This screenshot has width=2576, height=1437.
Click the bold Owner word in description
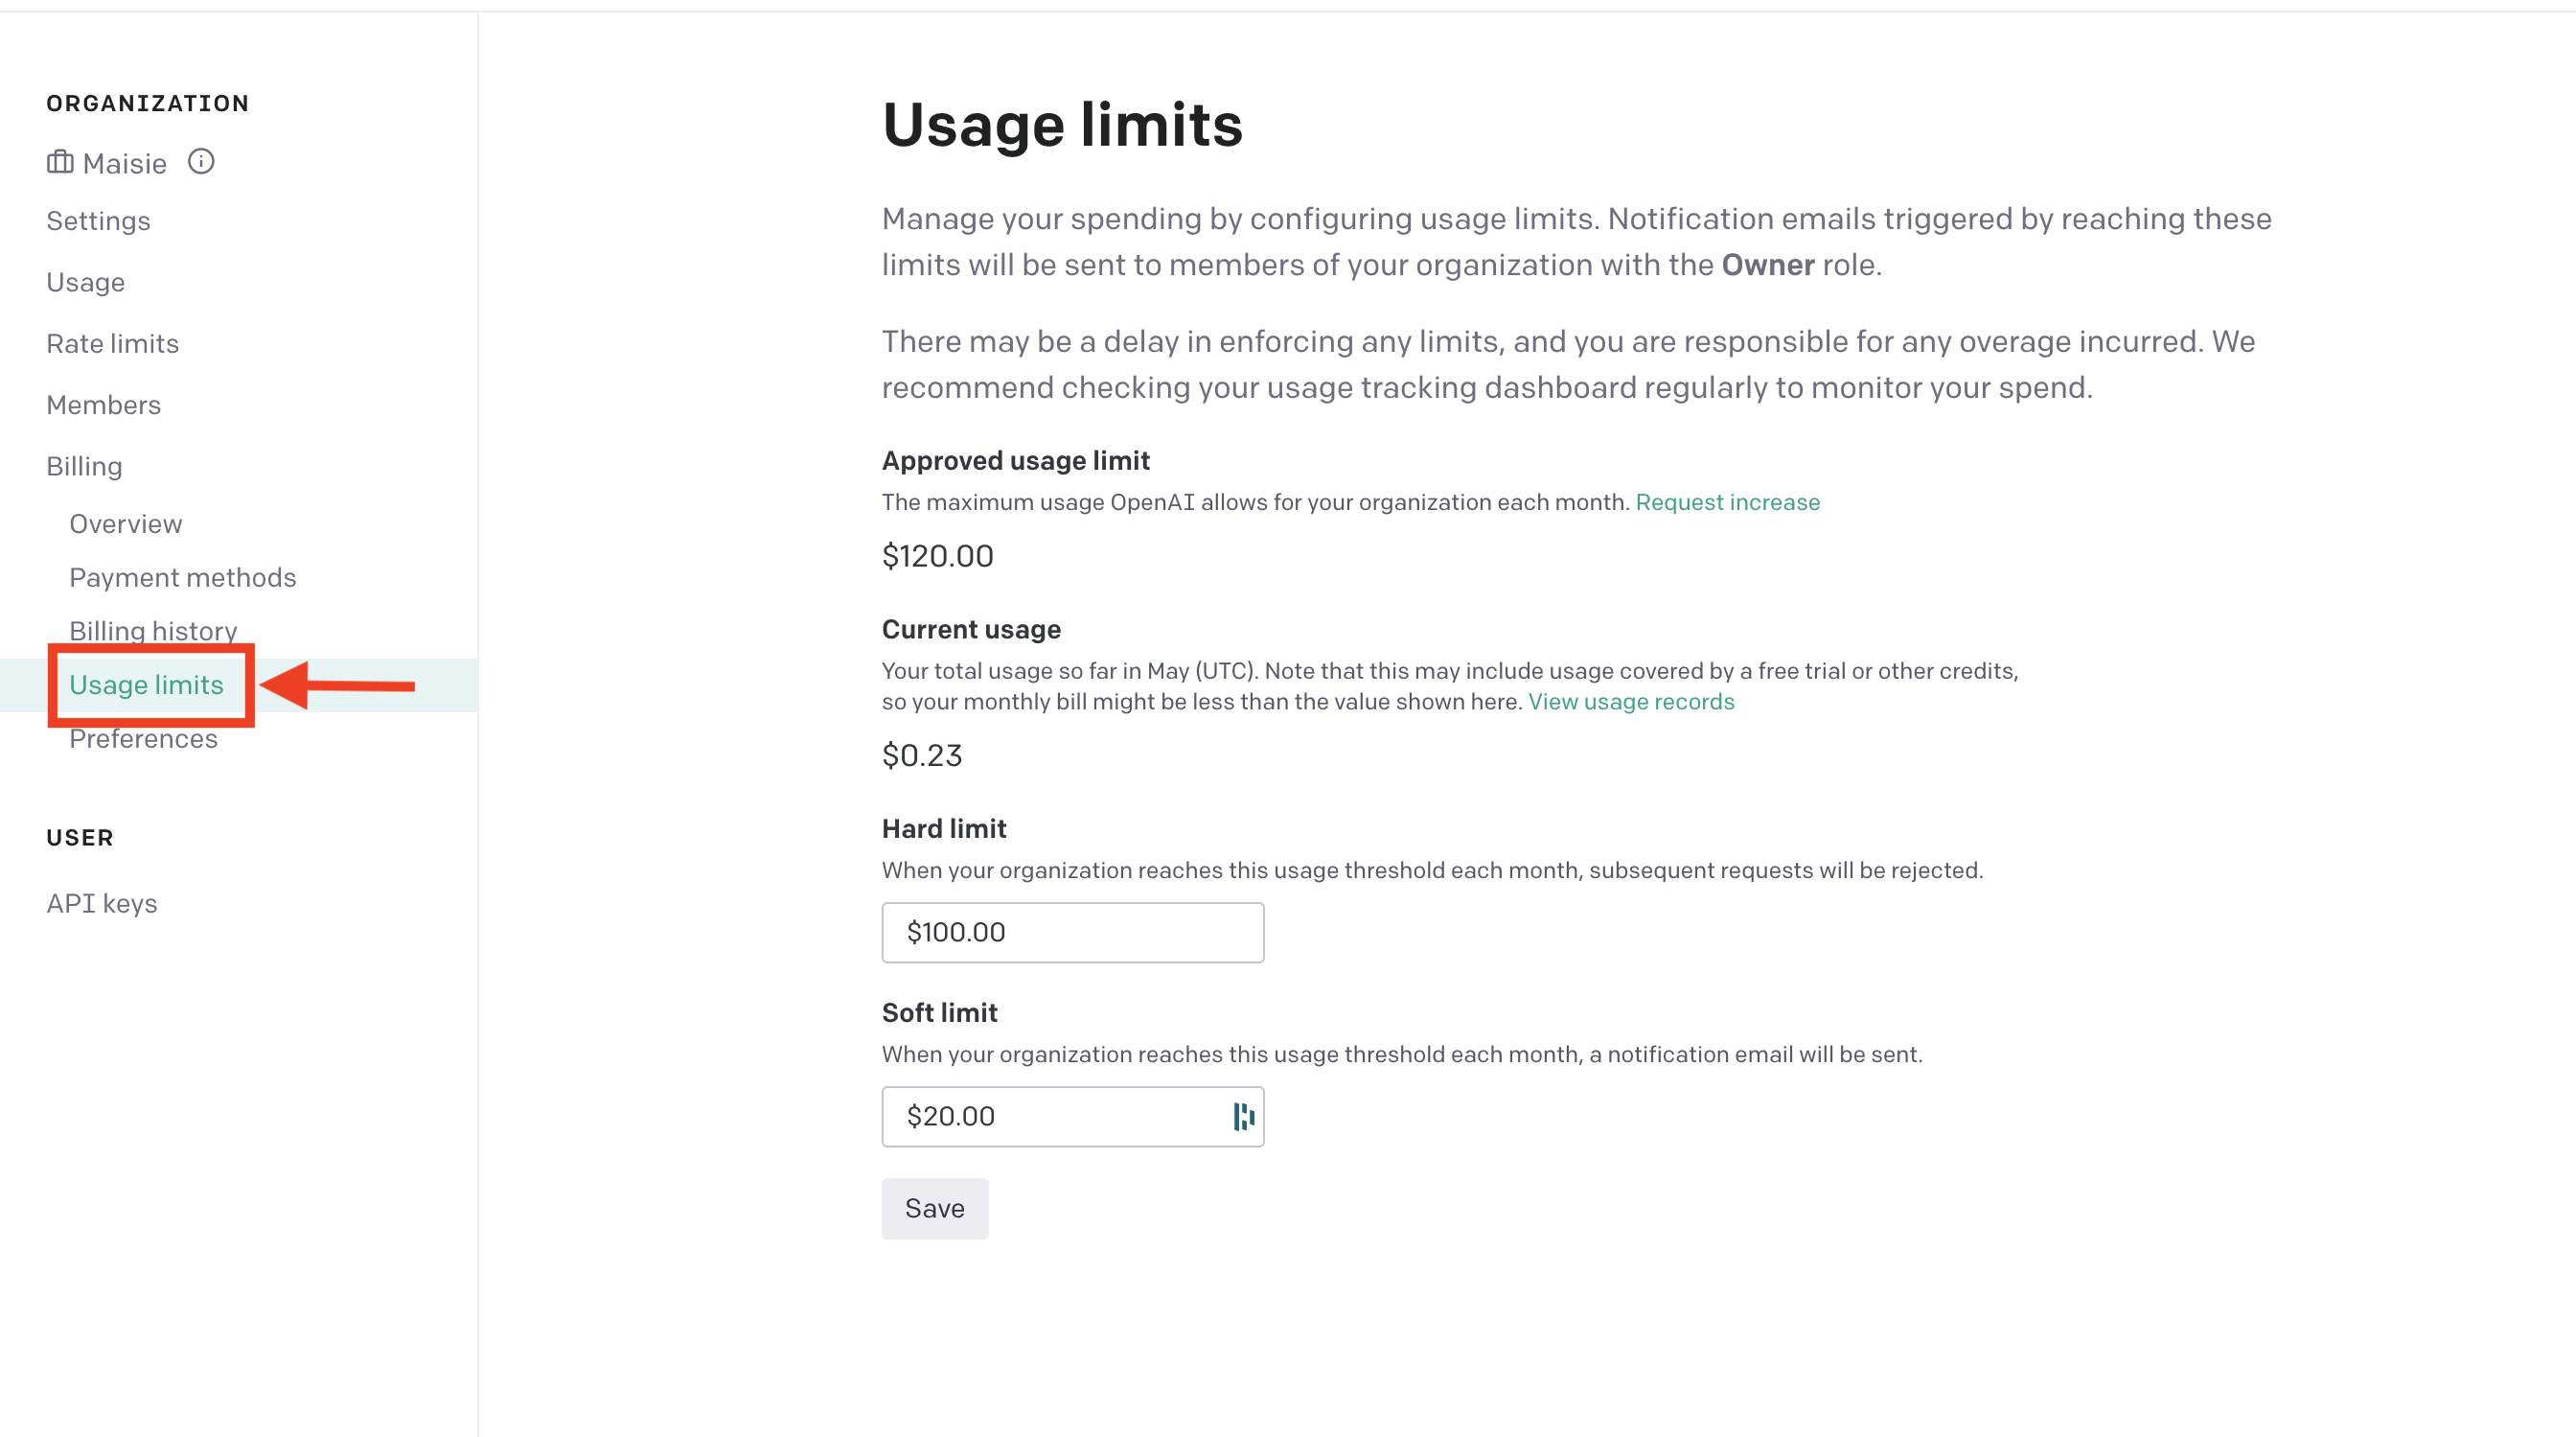1767,265
